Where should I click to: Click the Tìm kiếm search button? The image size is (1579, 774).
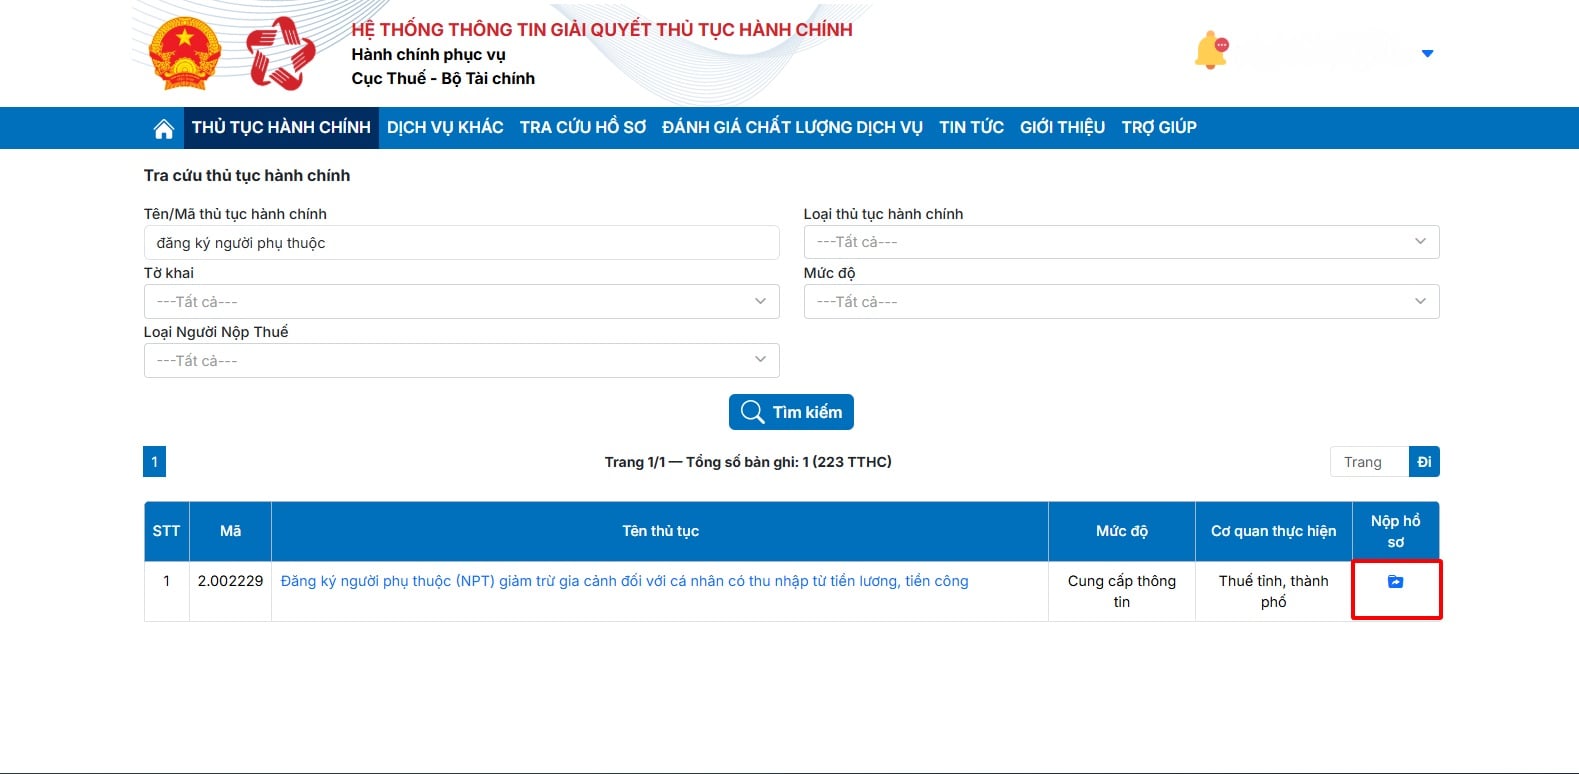tap(791, 412)
